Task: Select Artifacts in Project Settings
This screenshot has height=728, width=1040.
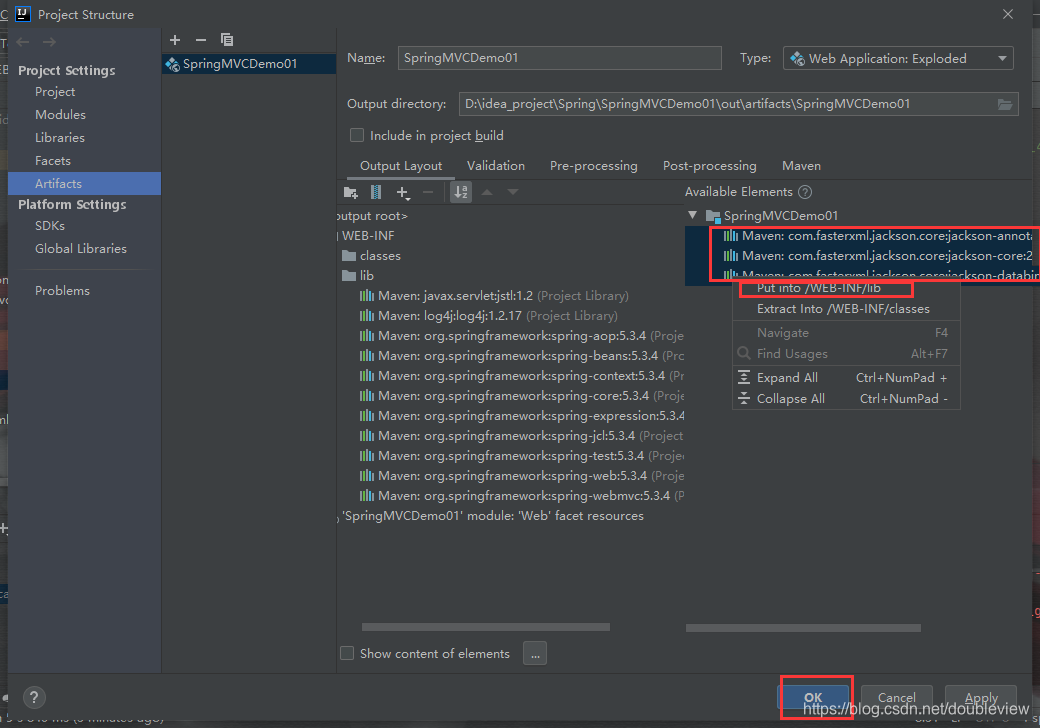Action: (x=84, y=184)
